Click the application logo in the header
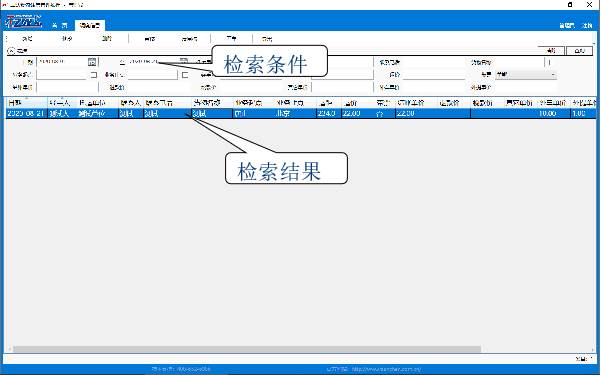601x376 pixels. [23, 21]
